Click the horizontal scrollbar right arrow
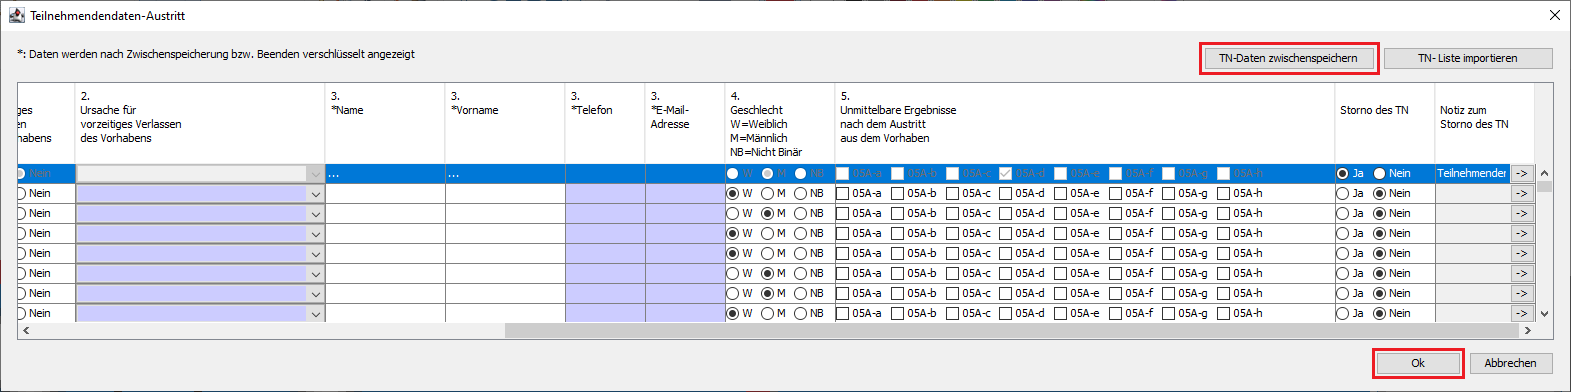This screenshot has height=392, width=1571. 1527,330
